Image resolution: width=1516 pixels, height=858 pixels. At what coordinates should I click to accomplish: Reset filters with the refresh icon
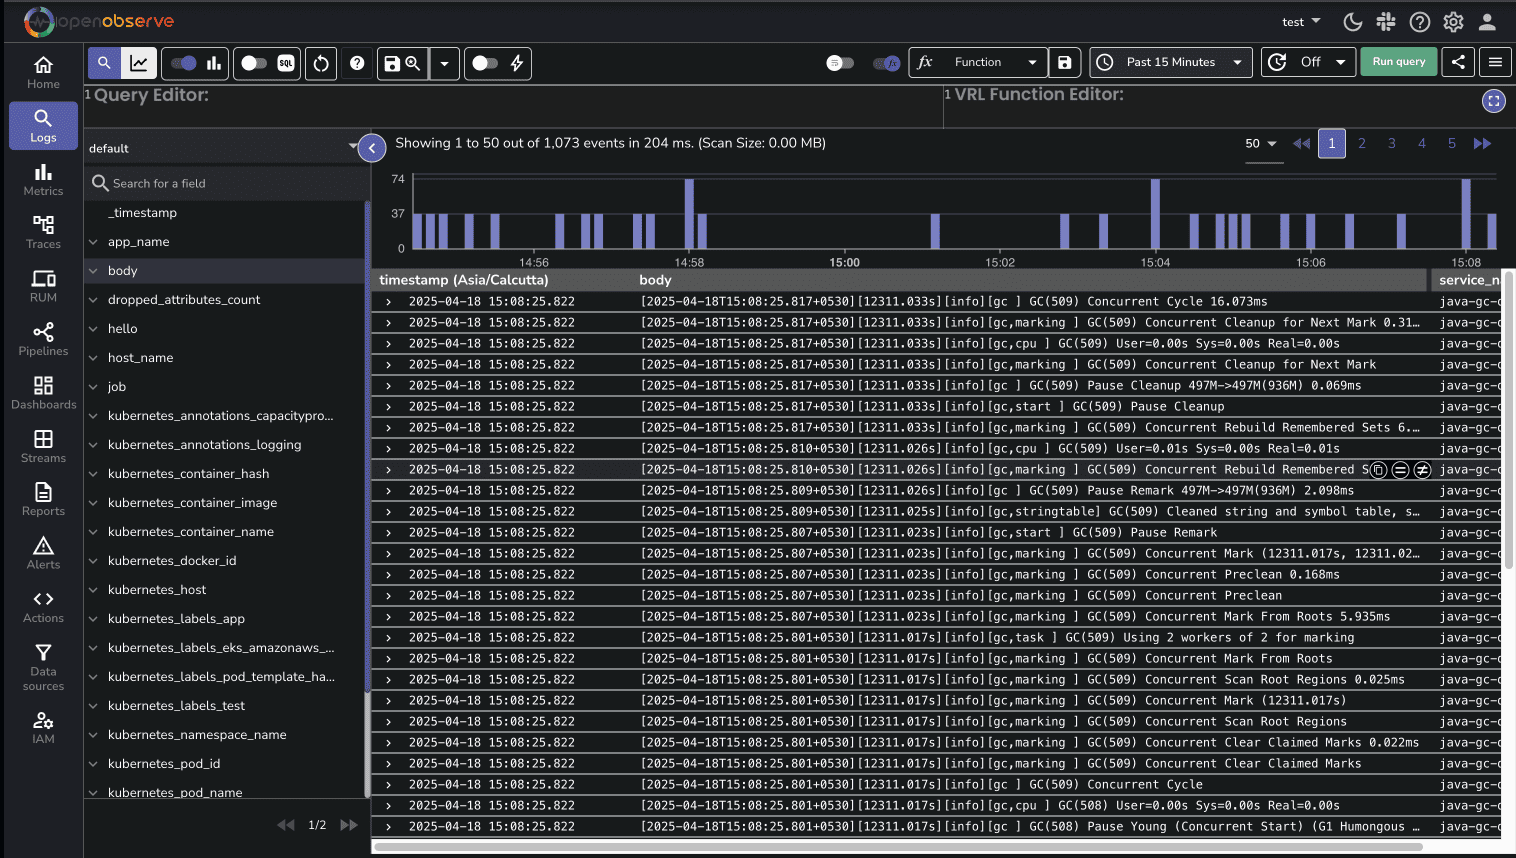[x=321, y=63]
